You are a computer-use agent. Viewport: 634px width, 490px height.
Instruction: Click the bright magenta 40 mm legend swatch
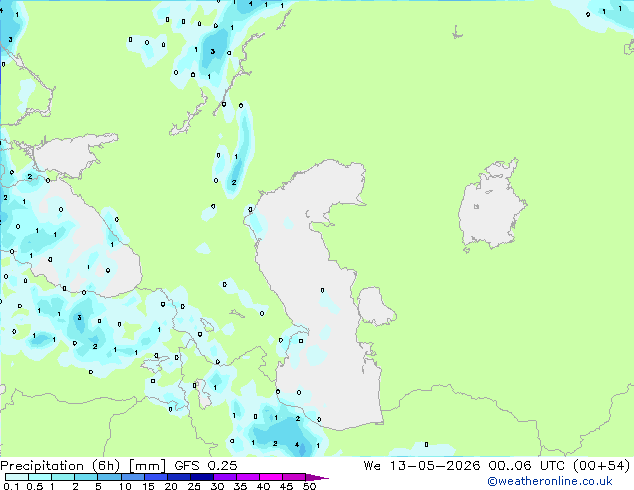pyautogui.click(x=270, y=477)
